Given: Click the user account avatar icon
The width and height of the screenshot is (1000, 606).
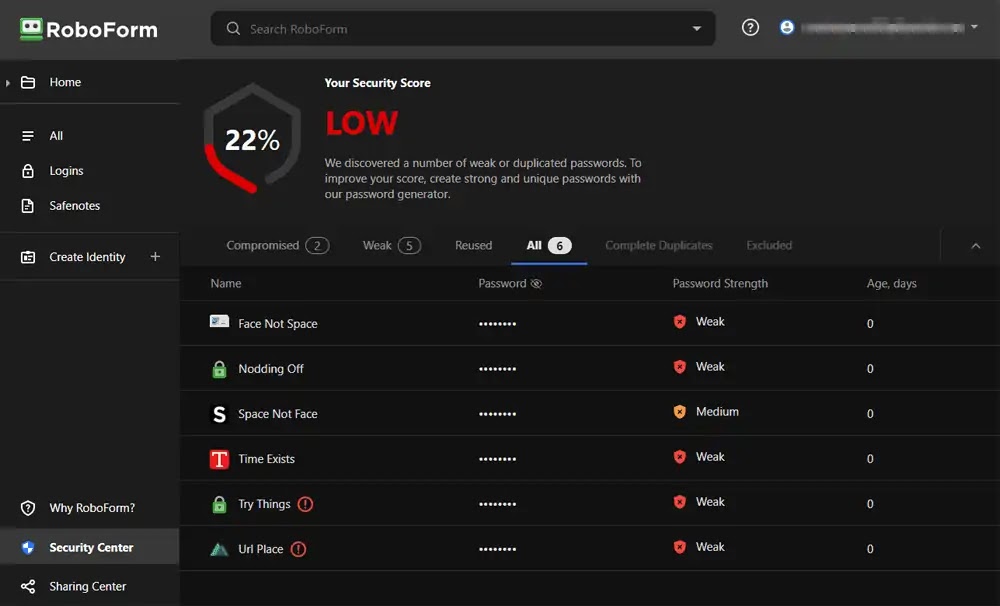Looking at the screenshot, I should (787, 27).
